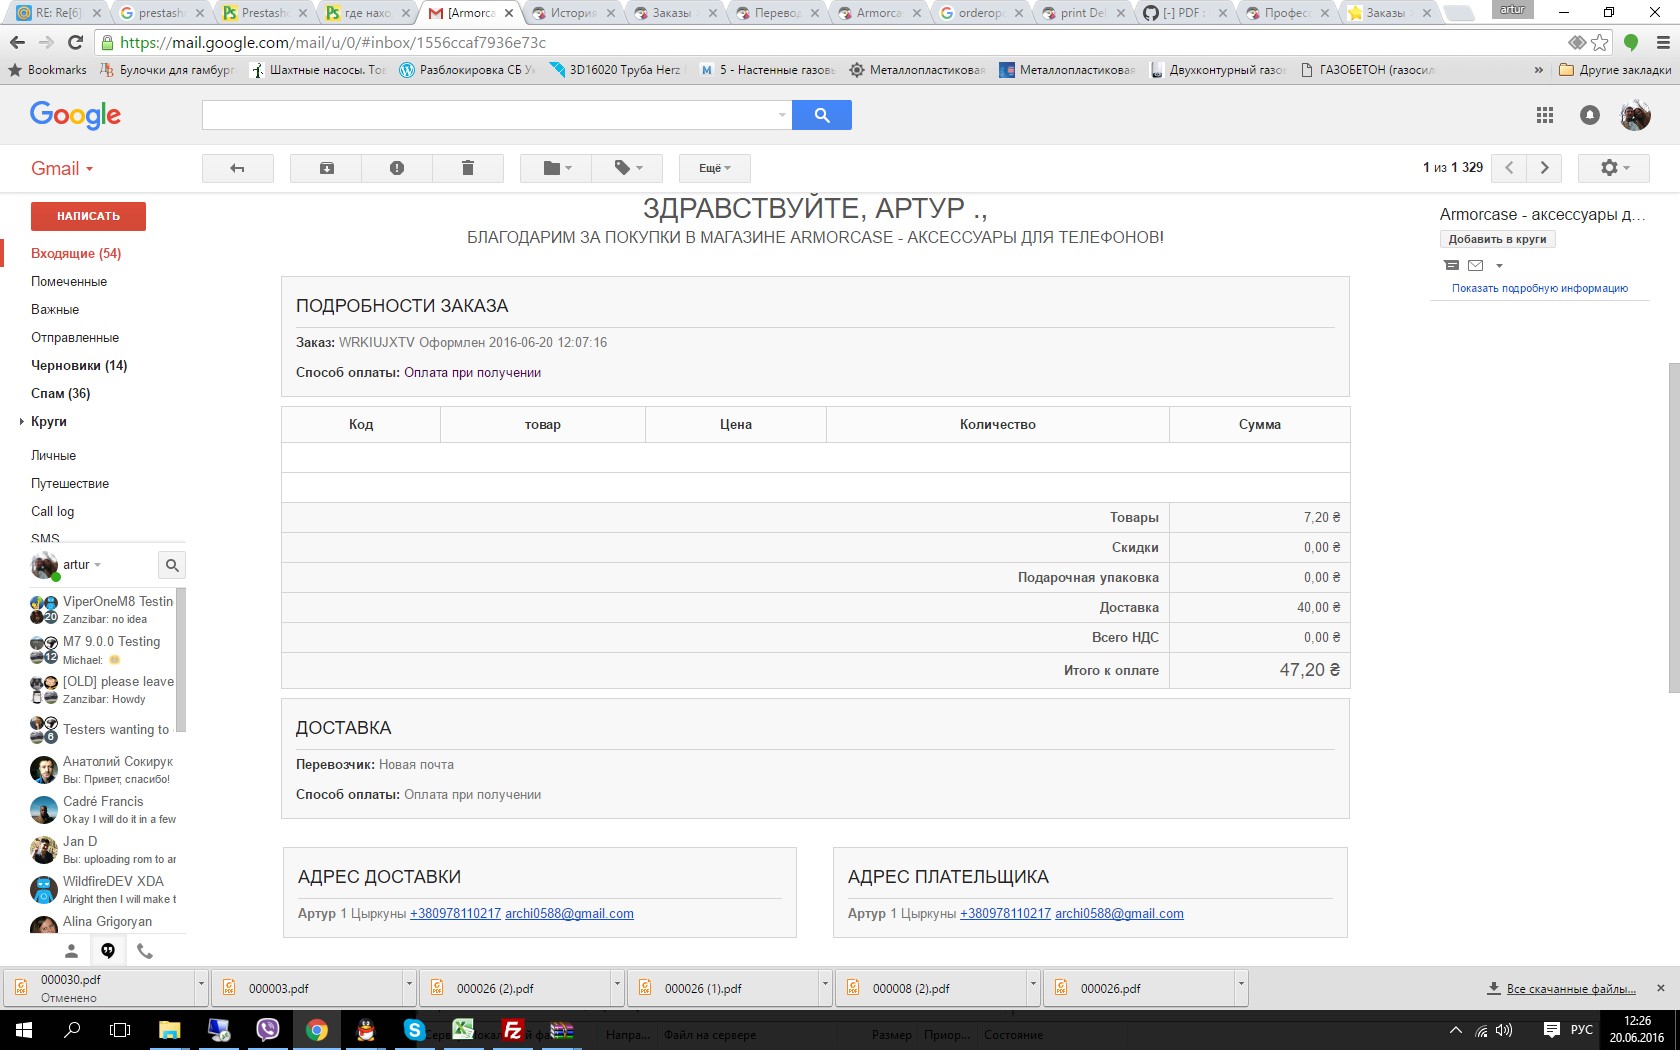Search chat contacts with magnifier icon
The width and height of the screenshot is (1680, 1050).
(x=172, y=565)
